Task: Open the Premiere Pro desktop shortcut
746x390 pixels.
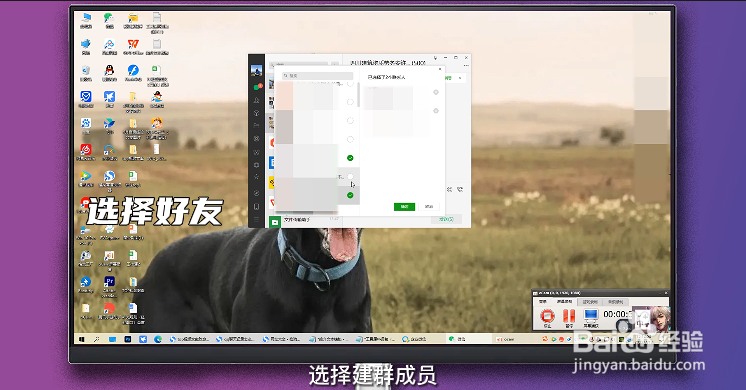Action: tap(109, 286)
